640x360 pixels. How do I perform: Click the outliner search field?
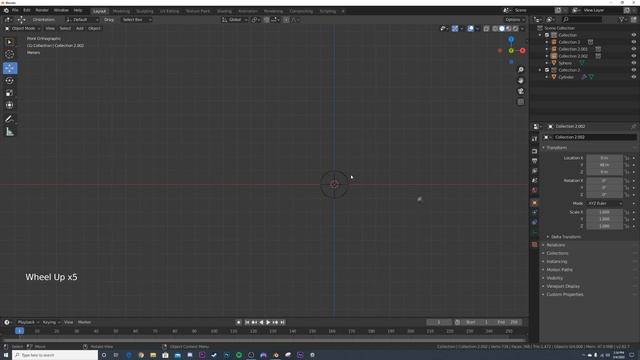[x=582, y=20]
